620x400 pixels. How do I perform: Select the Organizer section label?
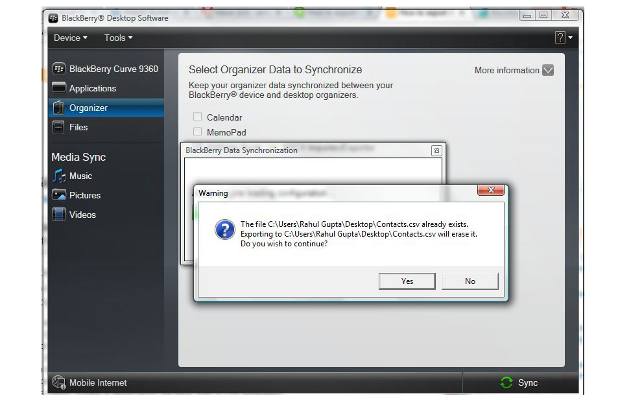click(x=88, y=108)
